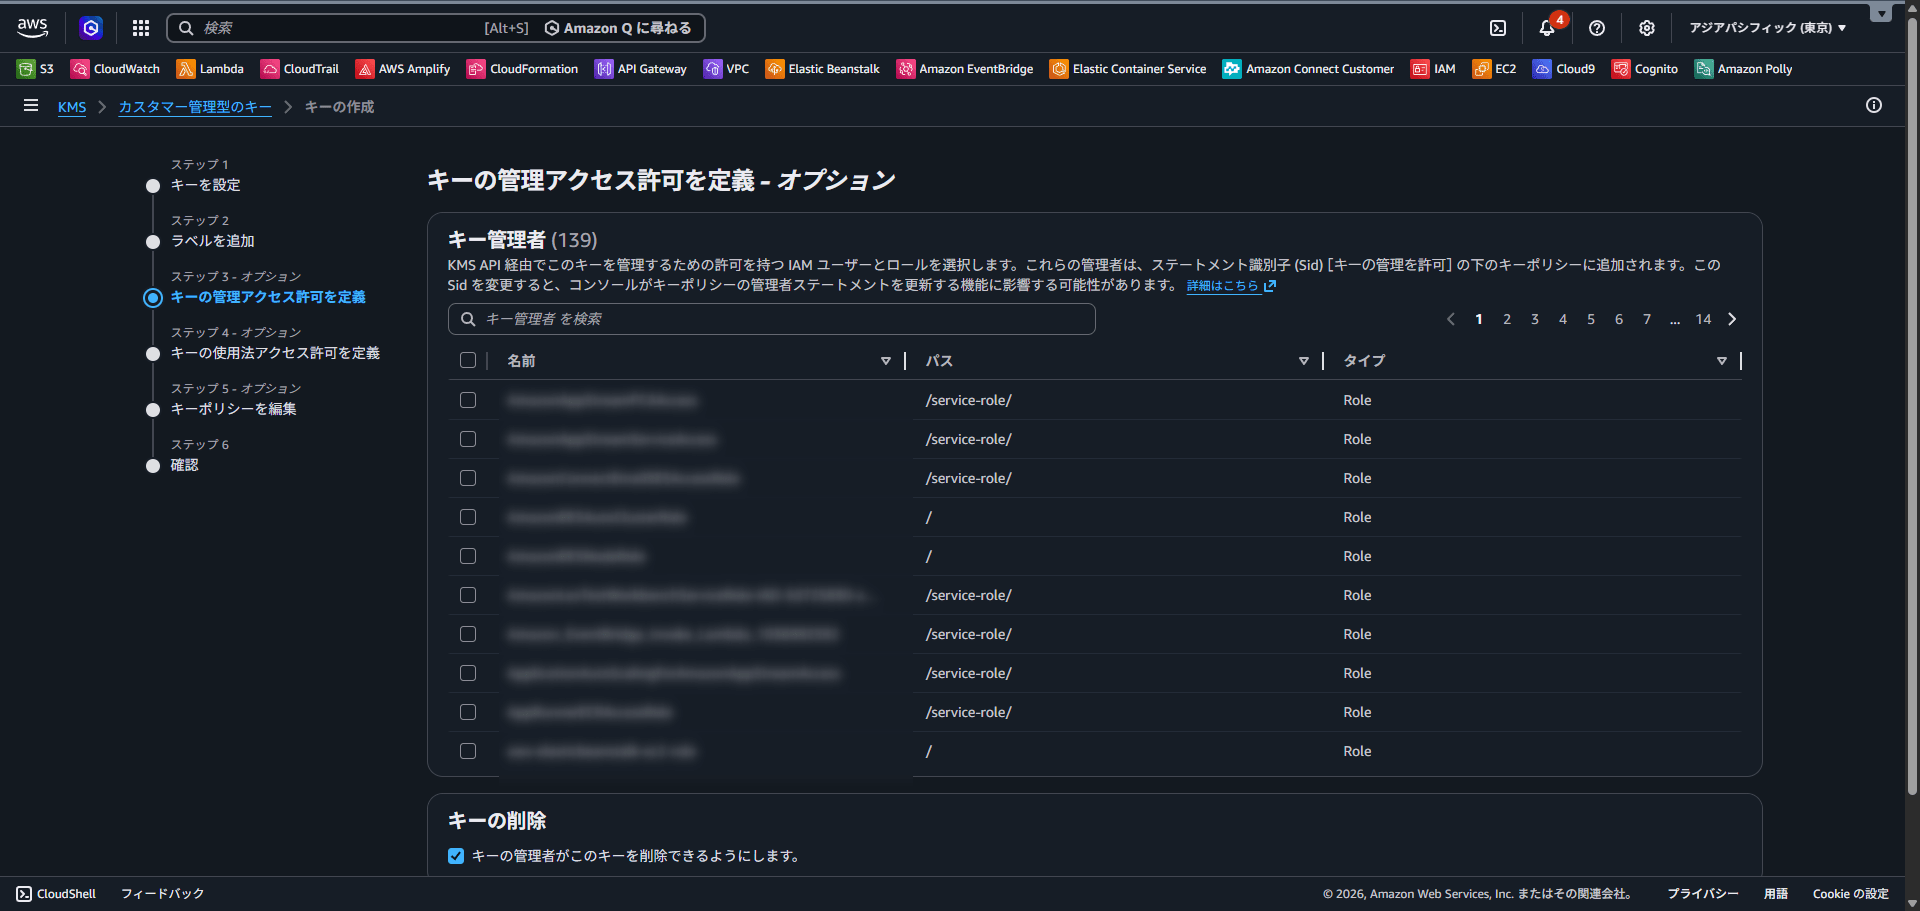Image resolution: width=1920 pixels, height=911 pixels.
Task: Open the Amazon EventBridge bookmark
Action: 965,69
